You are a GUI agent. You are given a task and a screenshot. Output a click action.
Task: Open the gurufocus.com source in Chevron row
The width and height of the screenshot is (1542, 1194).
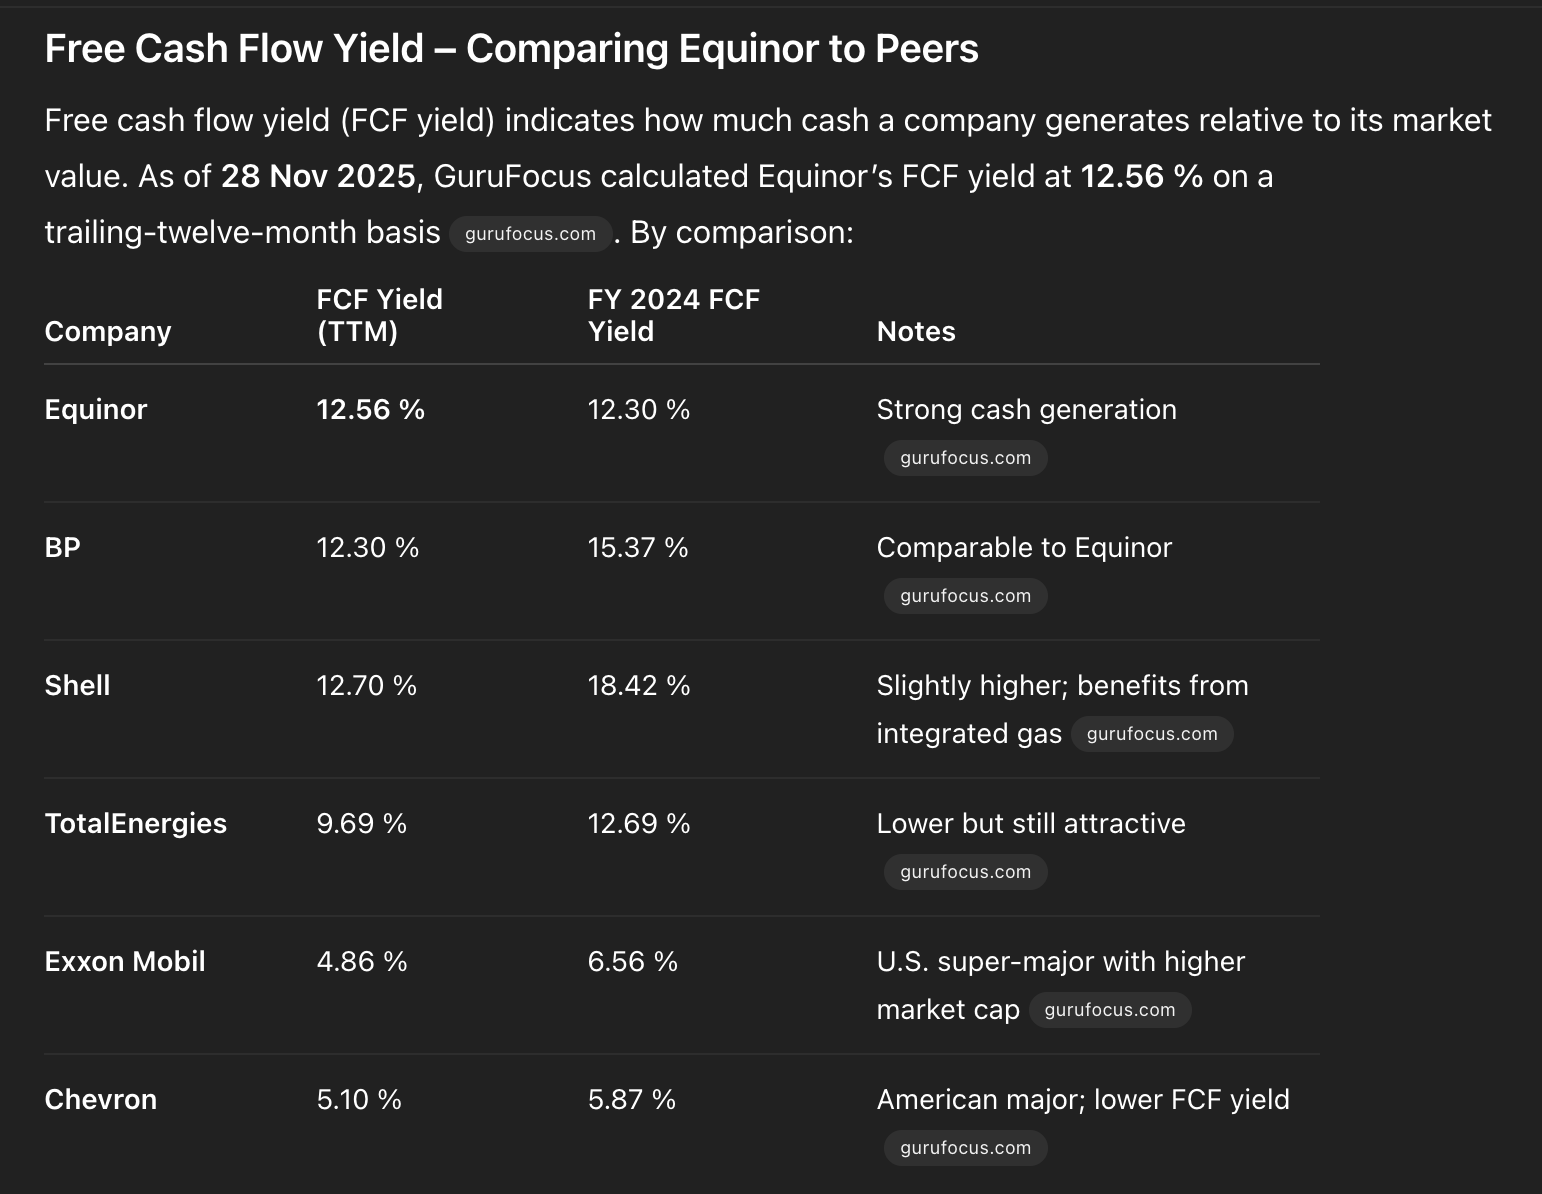pos(965,1148)
